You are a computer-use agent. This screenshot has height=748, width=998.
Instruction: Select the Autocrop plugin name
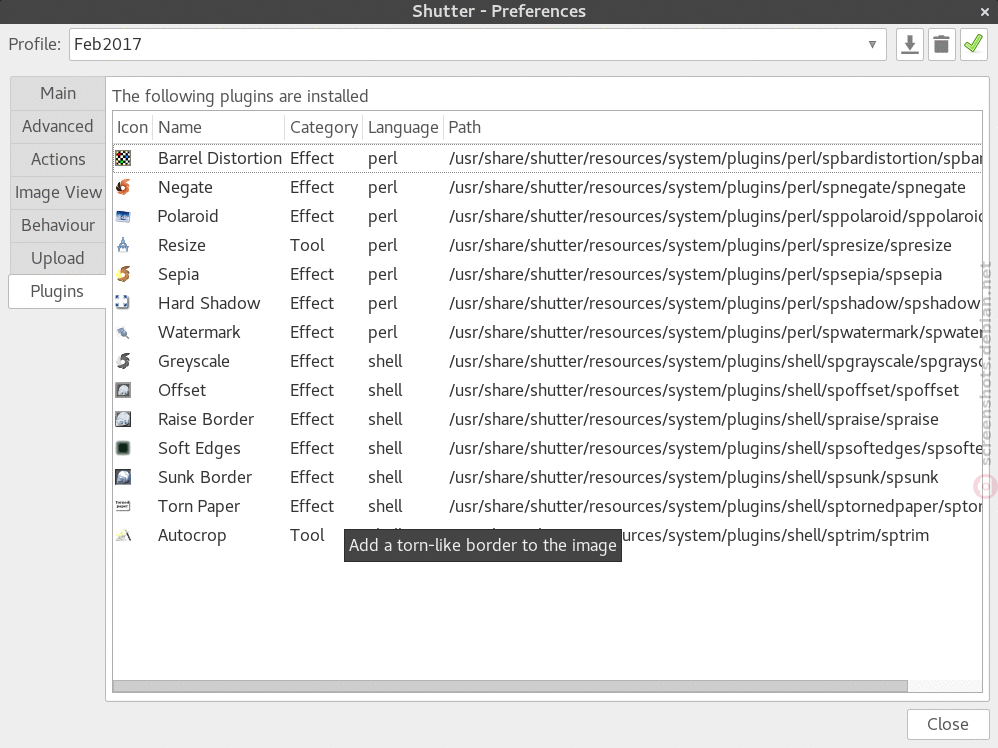192,535
